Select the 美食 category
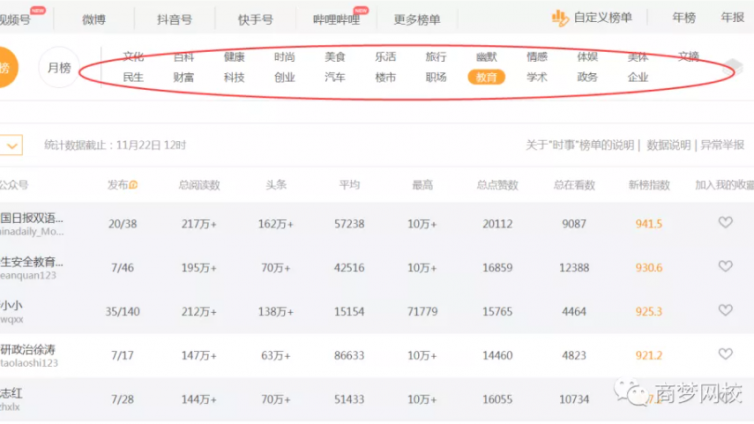This screenshot has height=424, width=754. point(335,57)
